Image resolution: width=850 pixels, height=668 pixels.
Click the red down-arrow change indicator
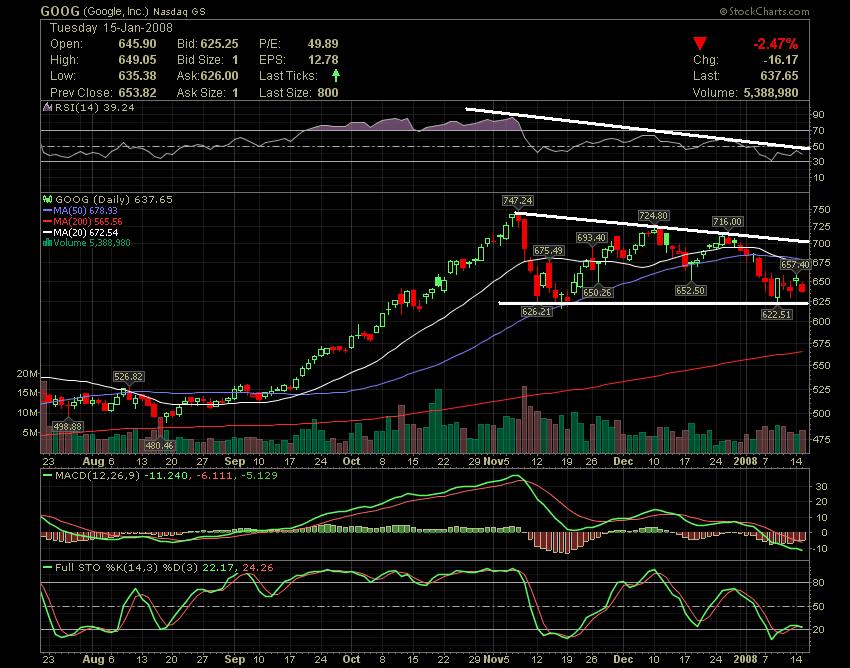coord(699,44)
